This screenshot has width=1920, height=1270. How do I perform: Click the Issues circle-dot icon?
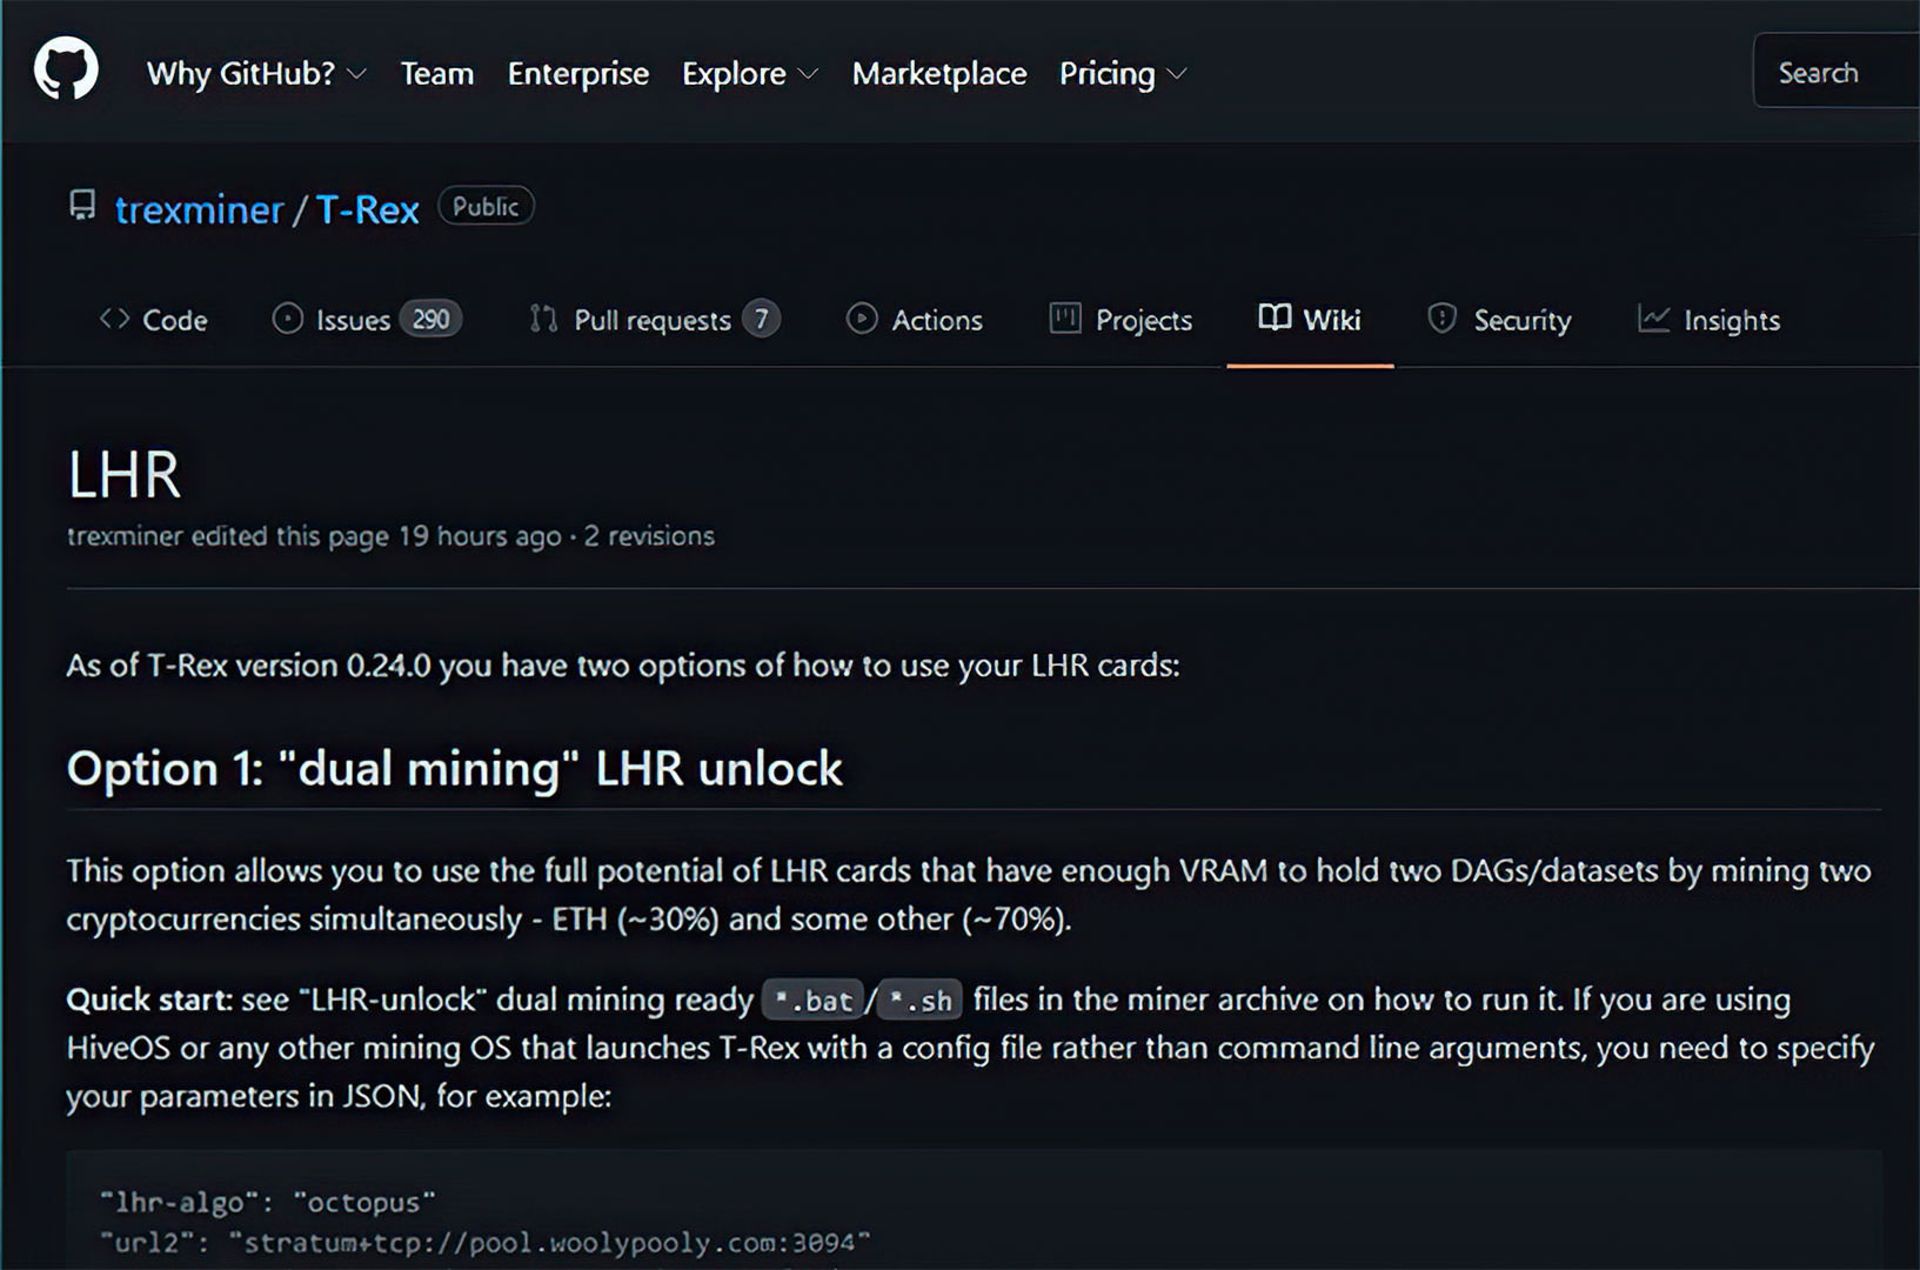287,319
